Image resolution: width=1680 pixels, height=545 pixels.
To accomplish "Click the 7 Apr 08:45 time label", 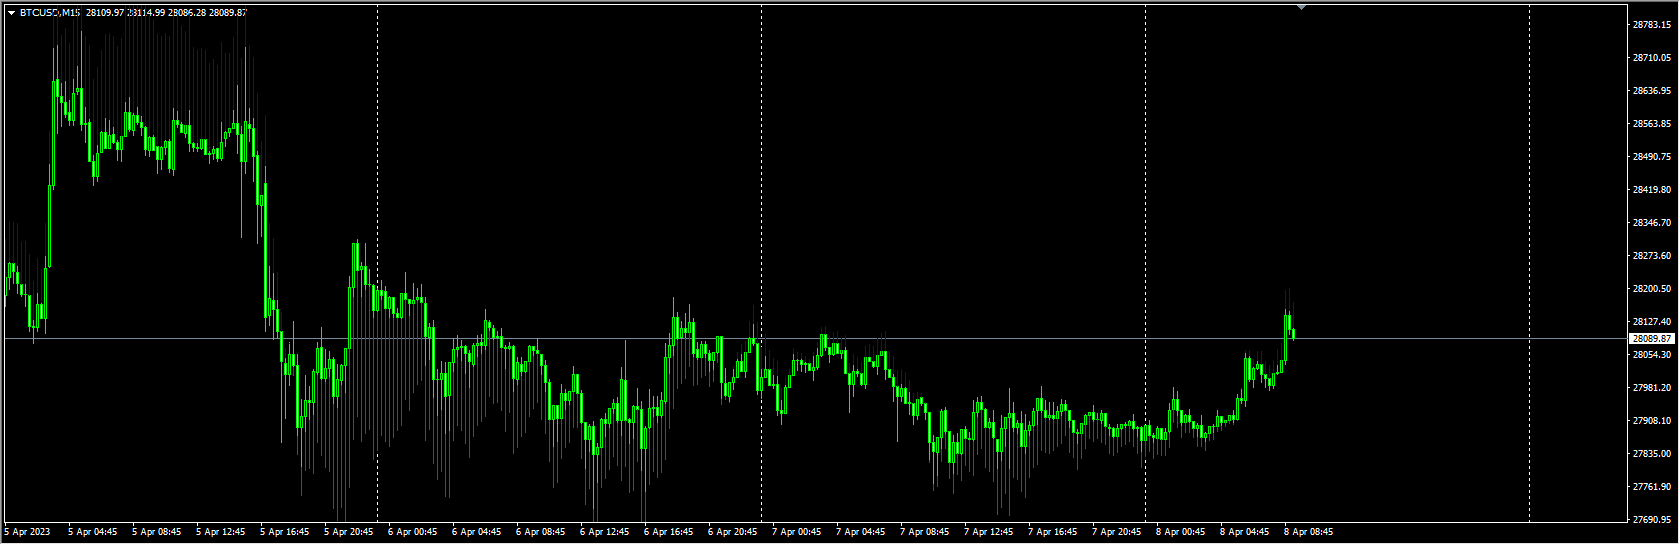I will click(x=924, y=532).
